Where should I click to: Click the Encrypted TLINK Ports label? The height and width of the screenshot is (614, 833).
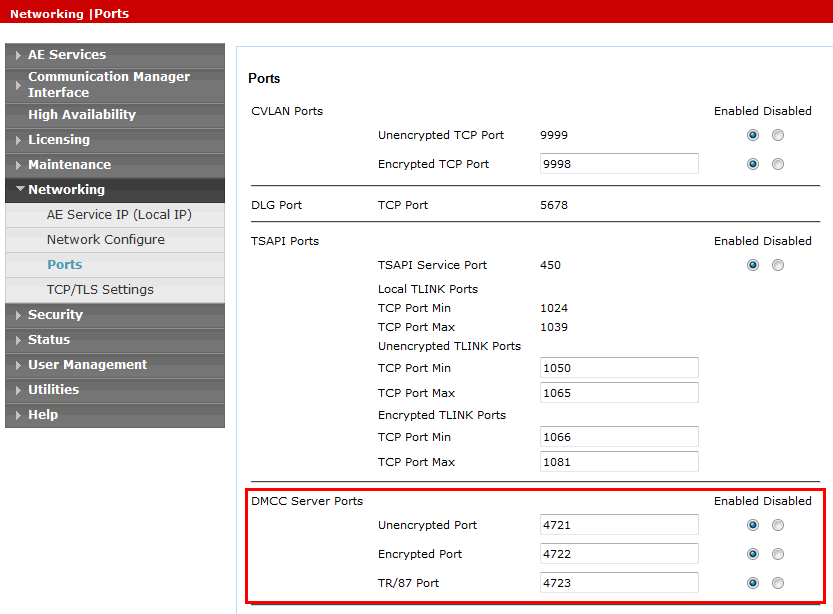tap(442, 415)
